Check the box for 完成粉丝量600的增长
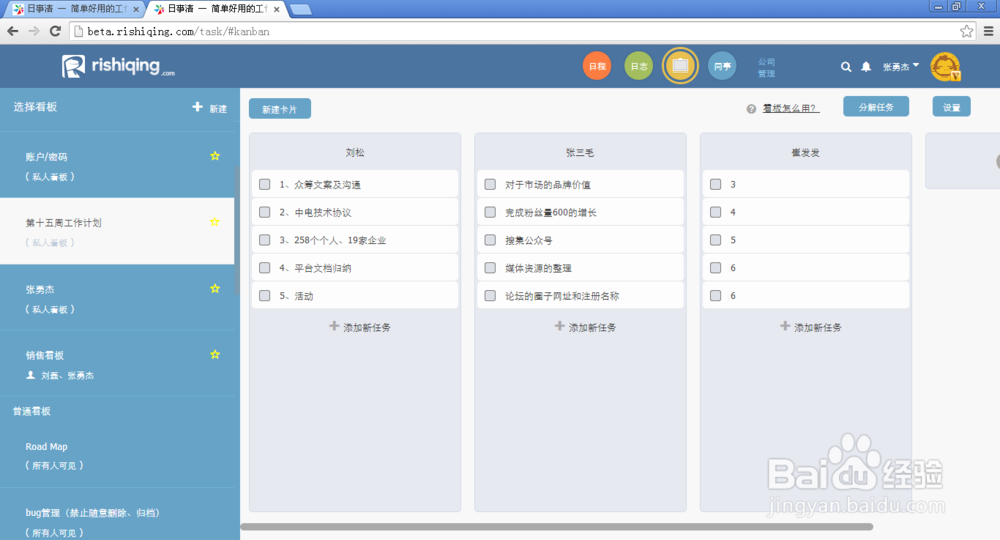The image size is (1000, 540). point(490,212)
